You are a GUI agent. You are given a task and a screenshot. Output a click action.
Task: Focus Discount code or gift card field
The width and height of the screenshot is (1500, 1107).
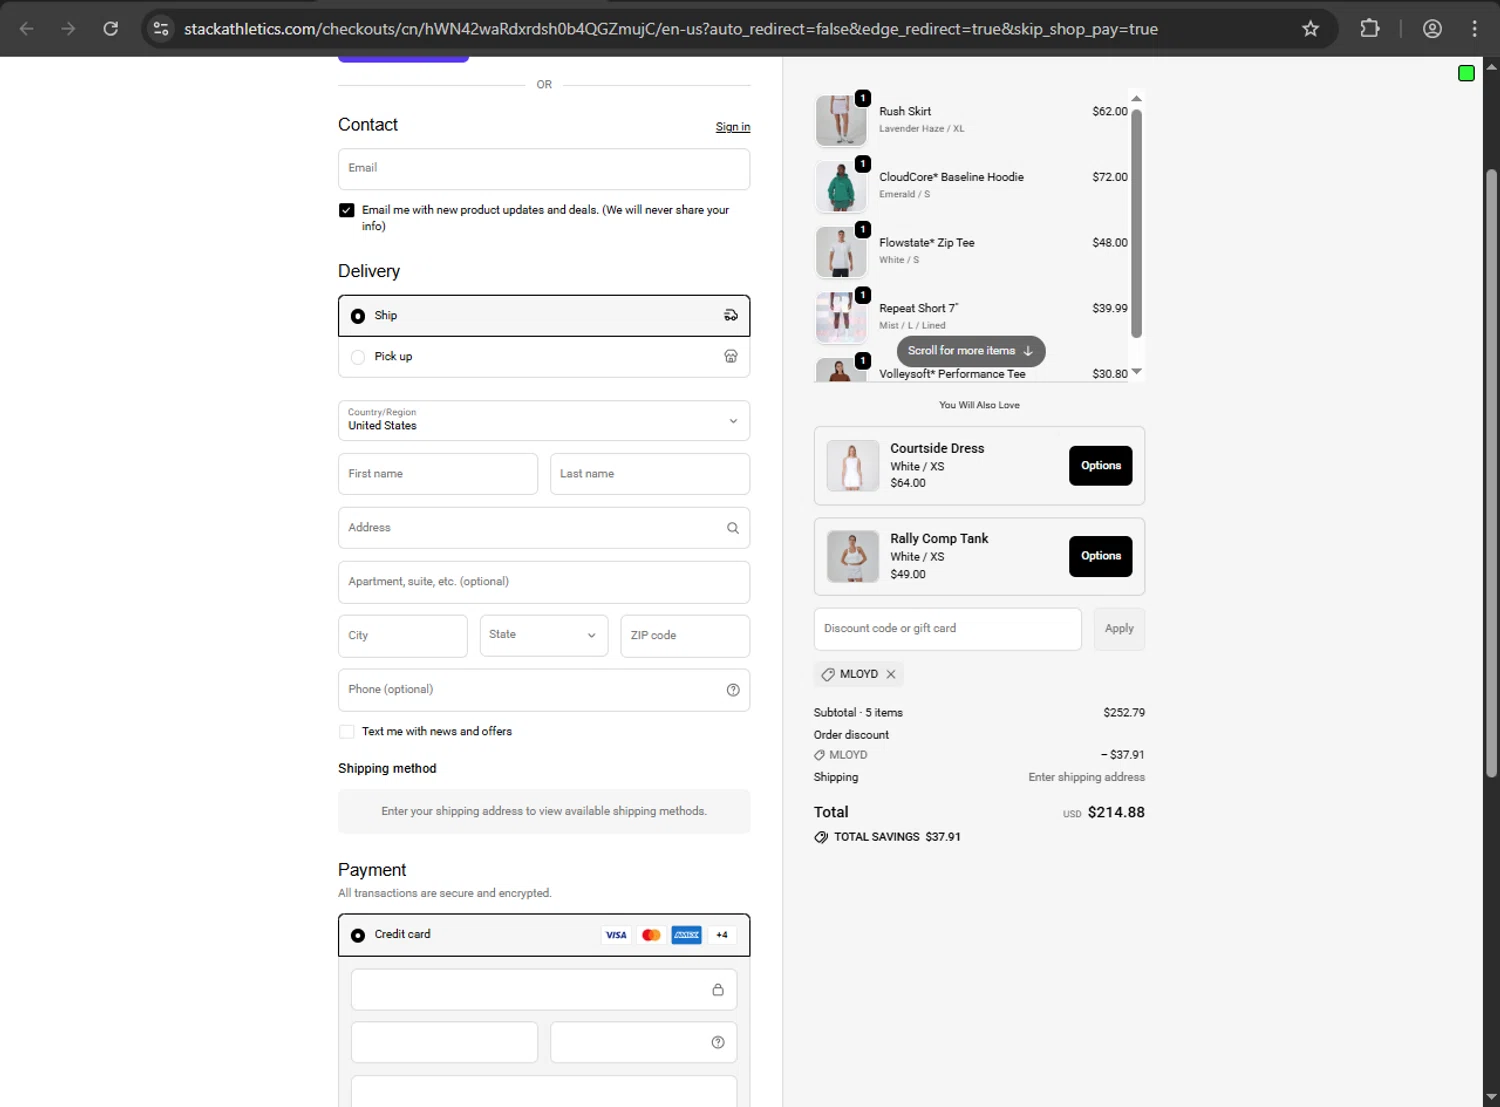(948, 629)
